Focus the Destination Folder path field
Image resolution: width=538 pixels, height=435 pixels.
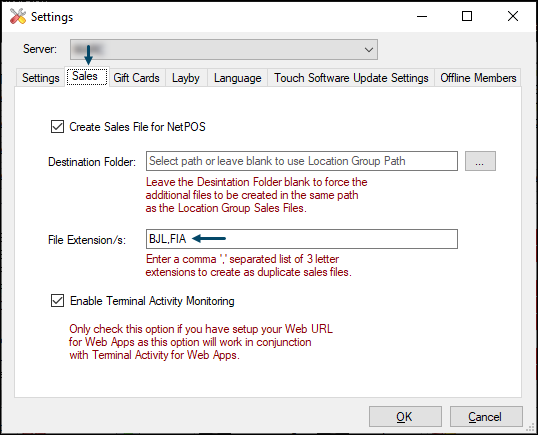coord(302,161)
